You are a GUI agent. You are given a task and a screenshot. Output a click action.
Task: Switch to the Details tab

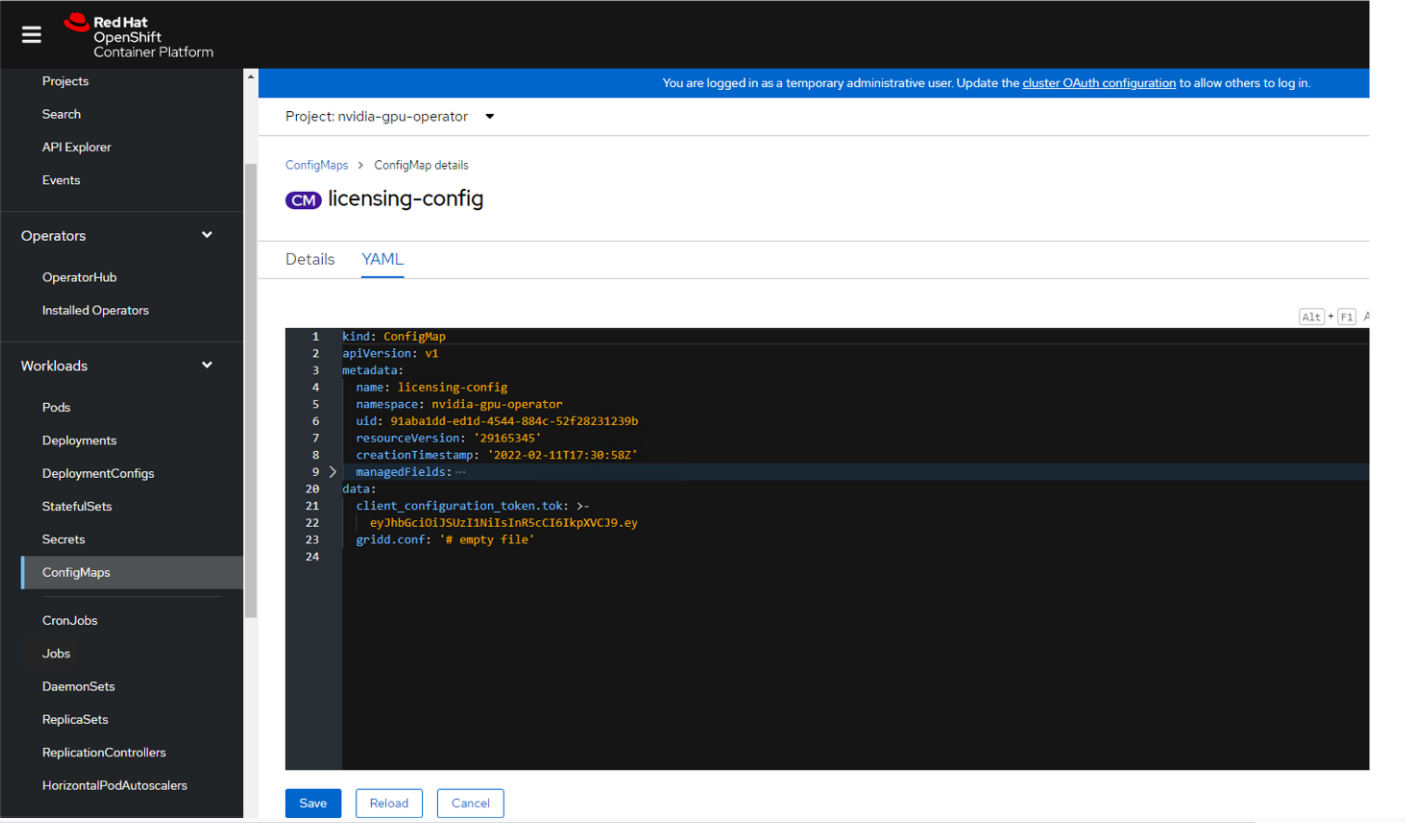click(x=310, y=259)
